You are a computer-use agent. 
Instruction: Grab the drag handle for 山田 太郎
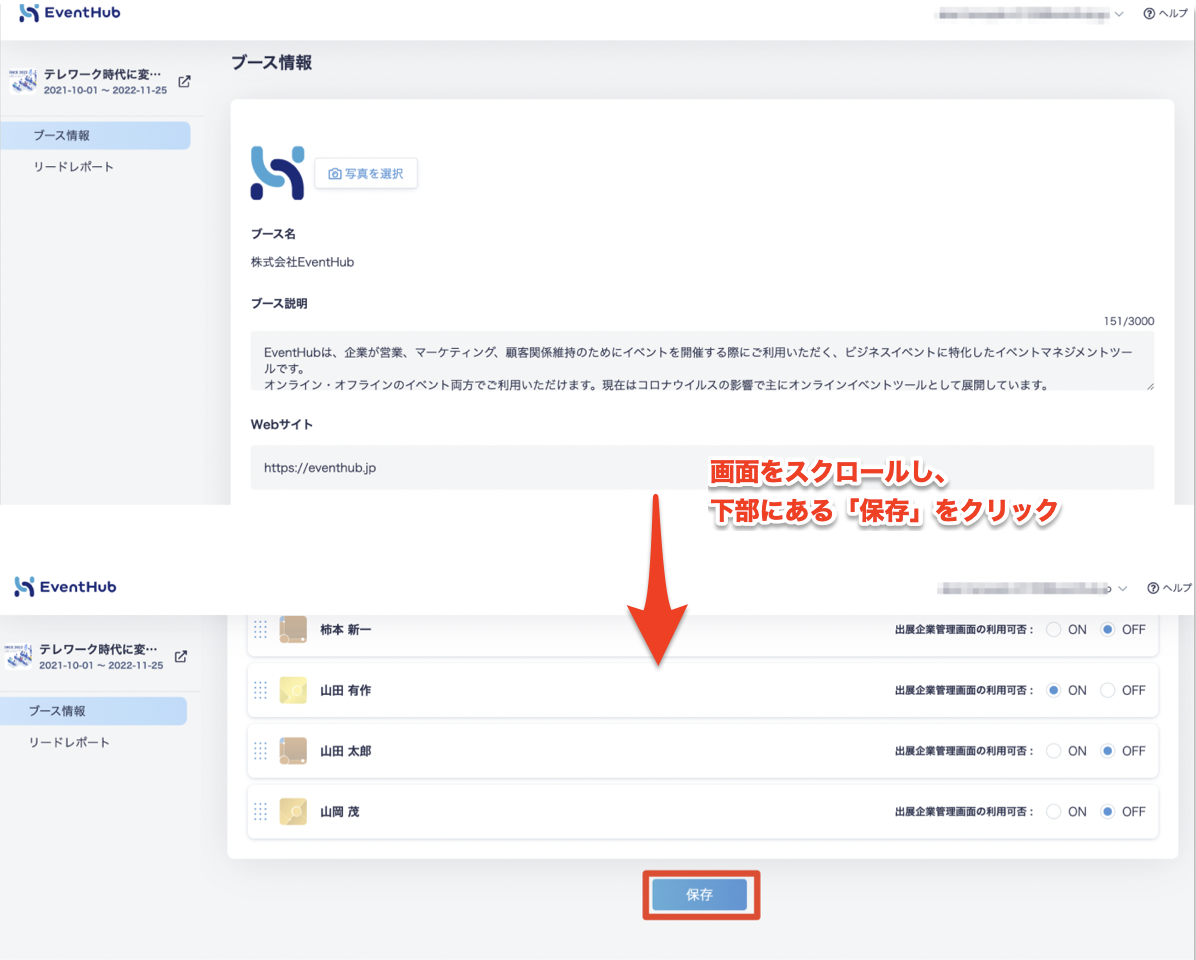(260, 751)
